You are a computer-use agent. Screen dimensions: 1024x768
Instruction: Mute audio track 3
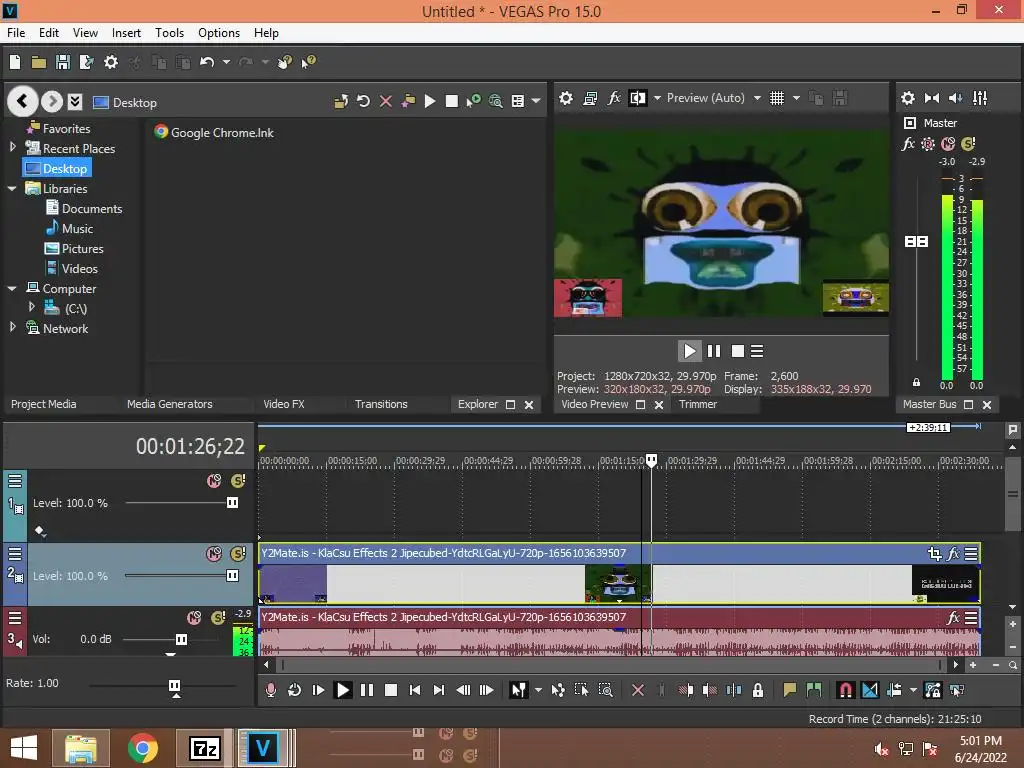pyautogui.click(x=194, y=617)
